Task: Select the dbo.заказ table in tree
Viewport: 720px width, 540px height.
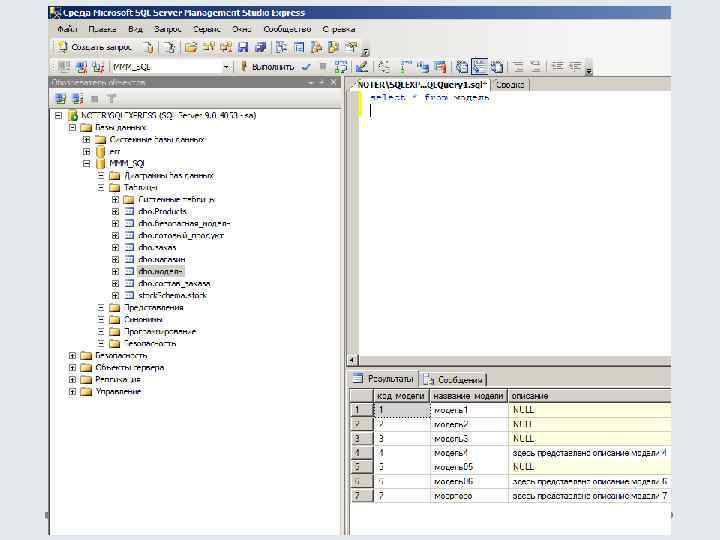Action: (x=156, y=247)
